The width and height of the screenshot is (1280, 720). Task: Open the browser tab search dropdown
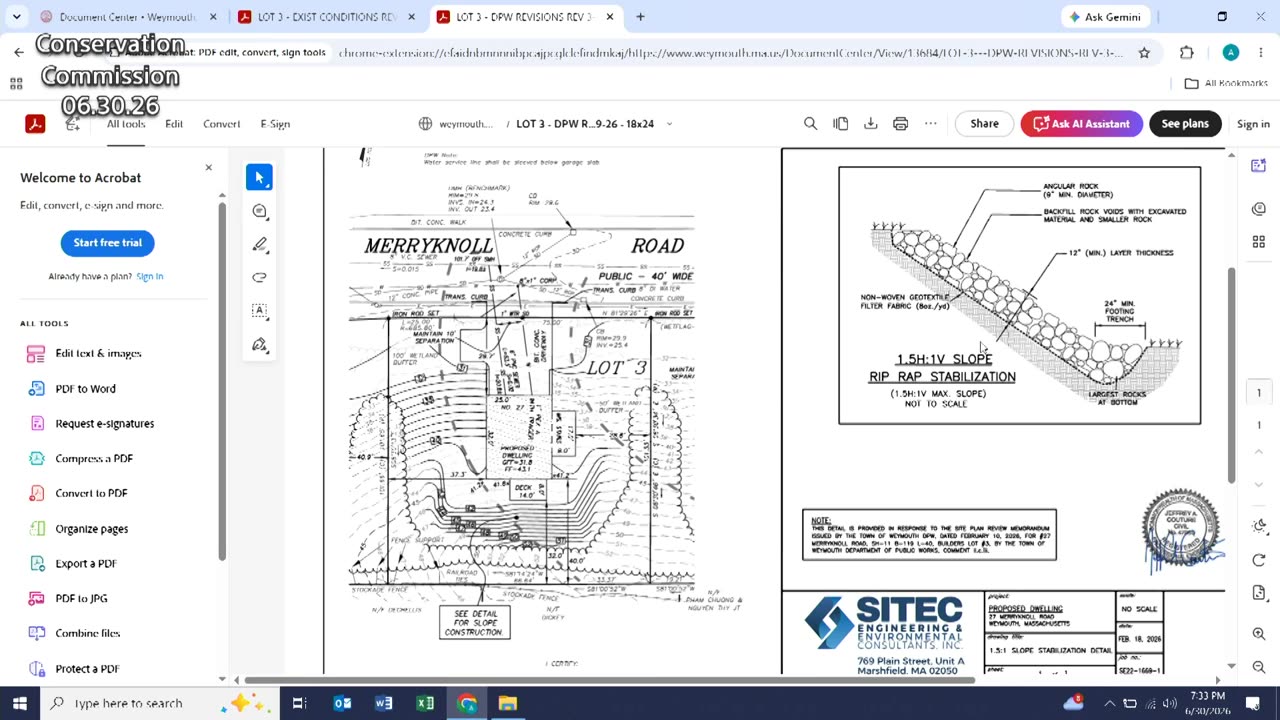click(16, 17)
